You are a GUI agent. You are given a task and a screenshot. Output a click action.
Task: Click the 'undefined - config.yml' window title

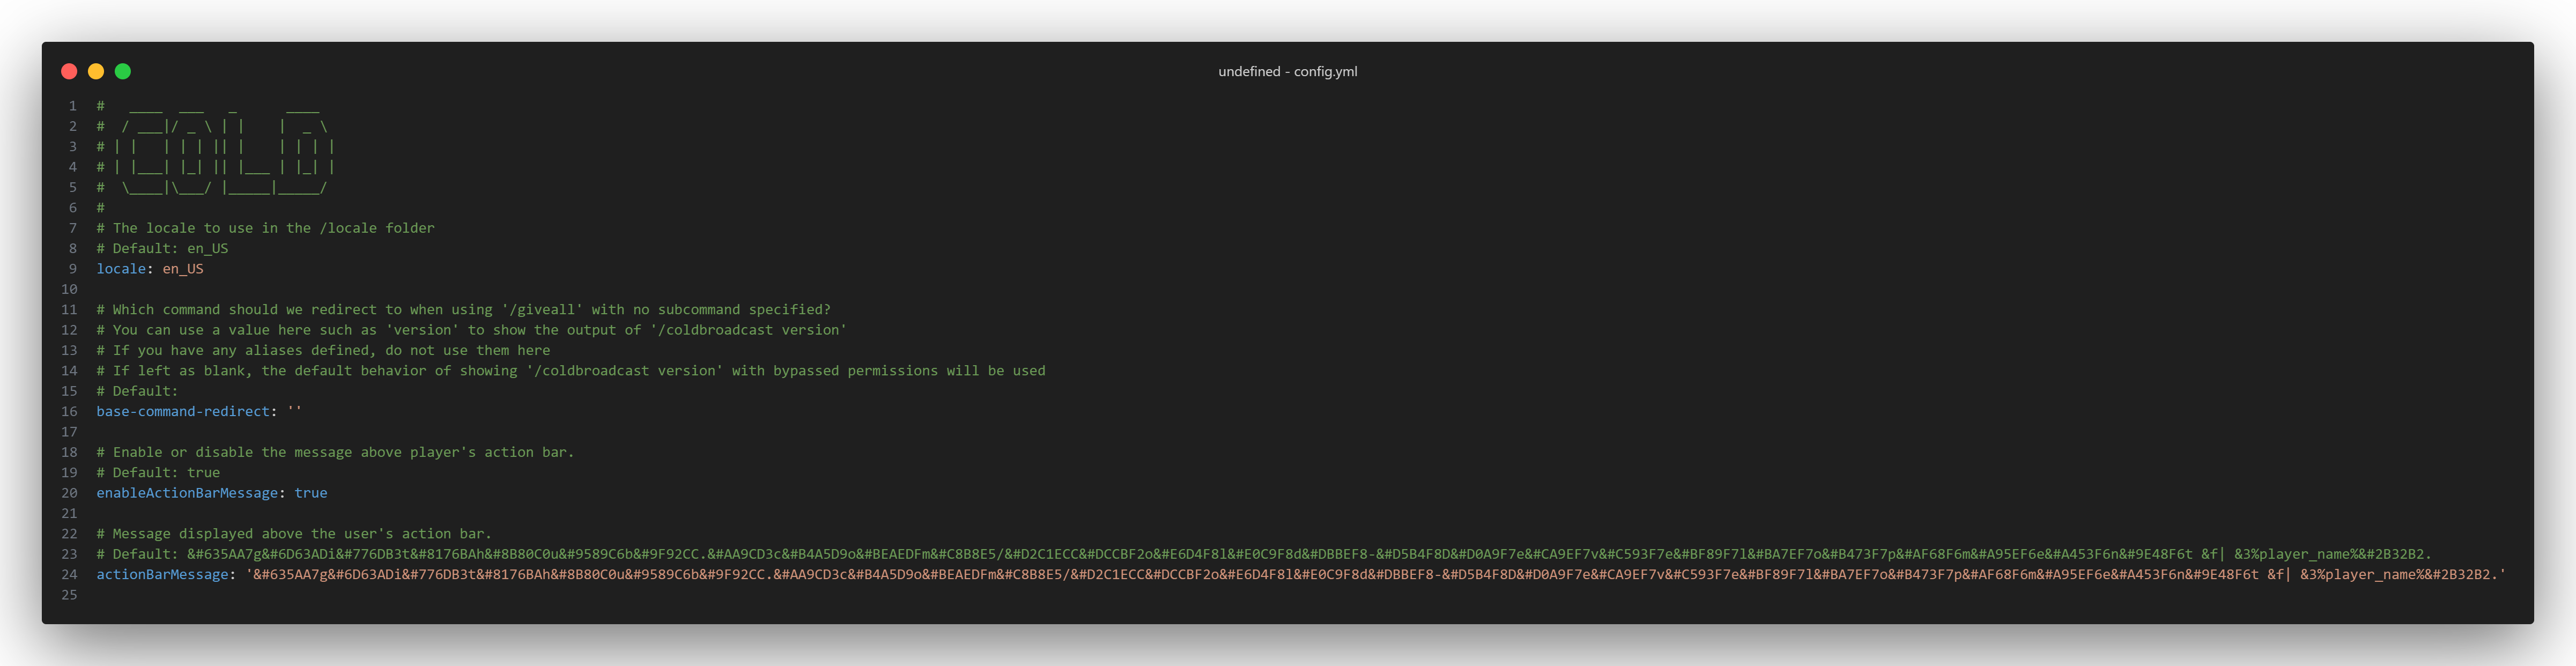tap(1287, 71)
